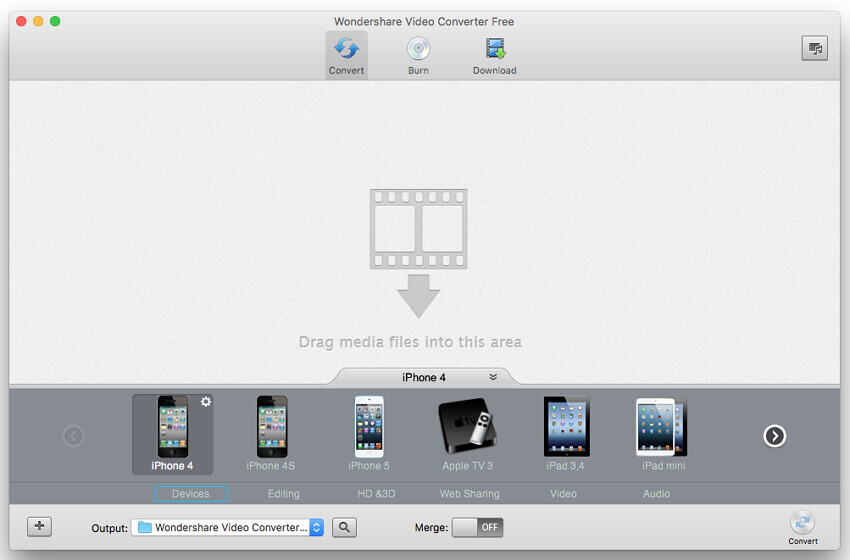
Task: Click the green full-screen window button
Action: click(x=55, y=21)
